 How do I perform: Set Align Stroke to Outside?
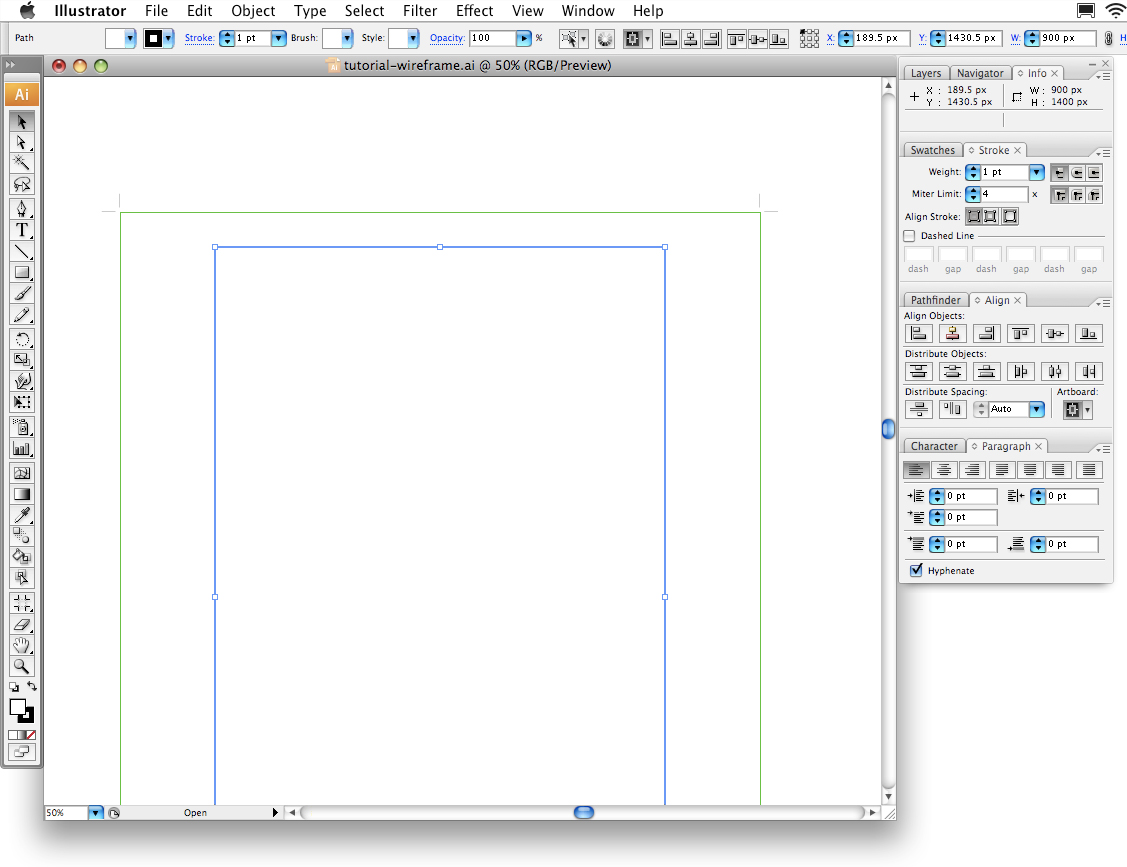click(x=1009, y=216)
